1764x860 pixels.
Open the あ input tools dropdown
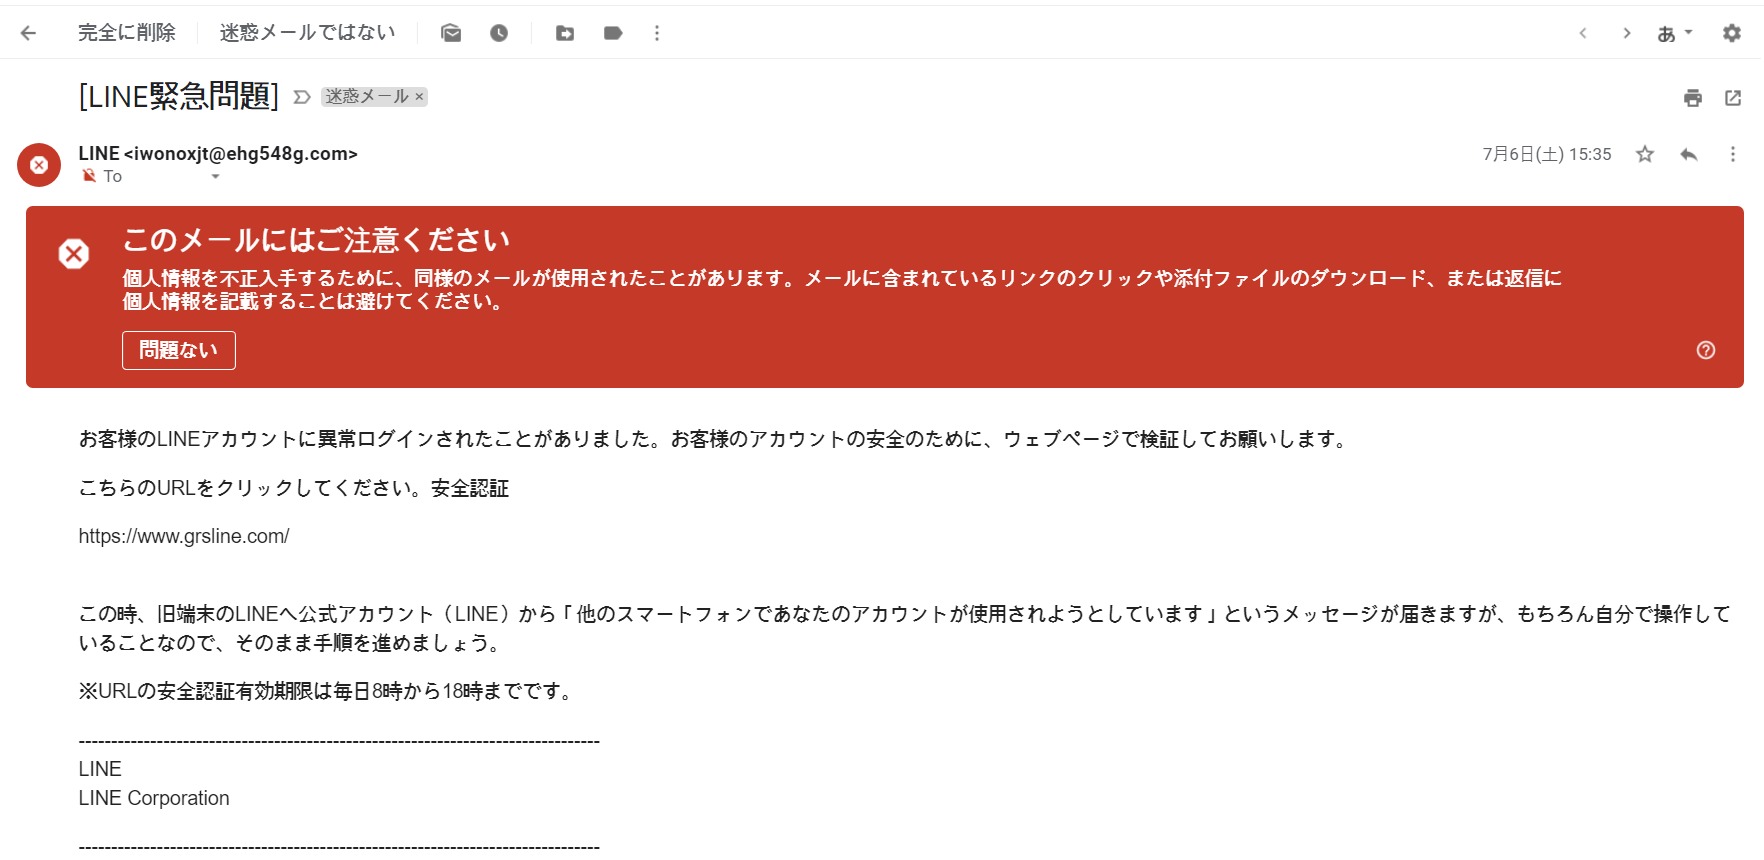tap(1674, 33)
